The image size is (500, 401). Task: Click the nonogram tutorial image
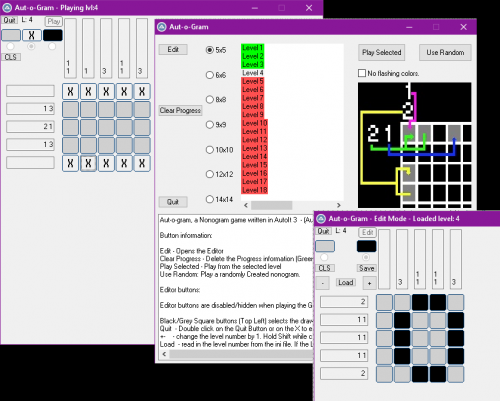[x=415, y=145]
